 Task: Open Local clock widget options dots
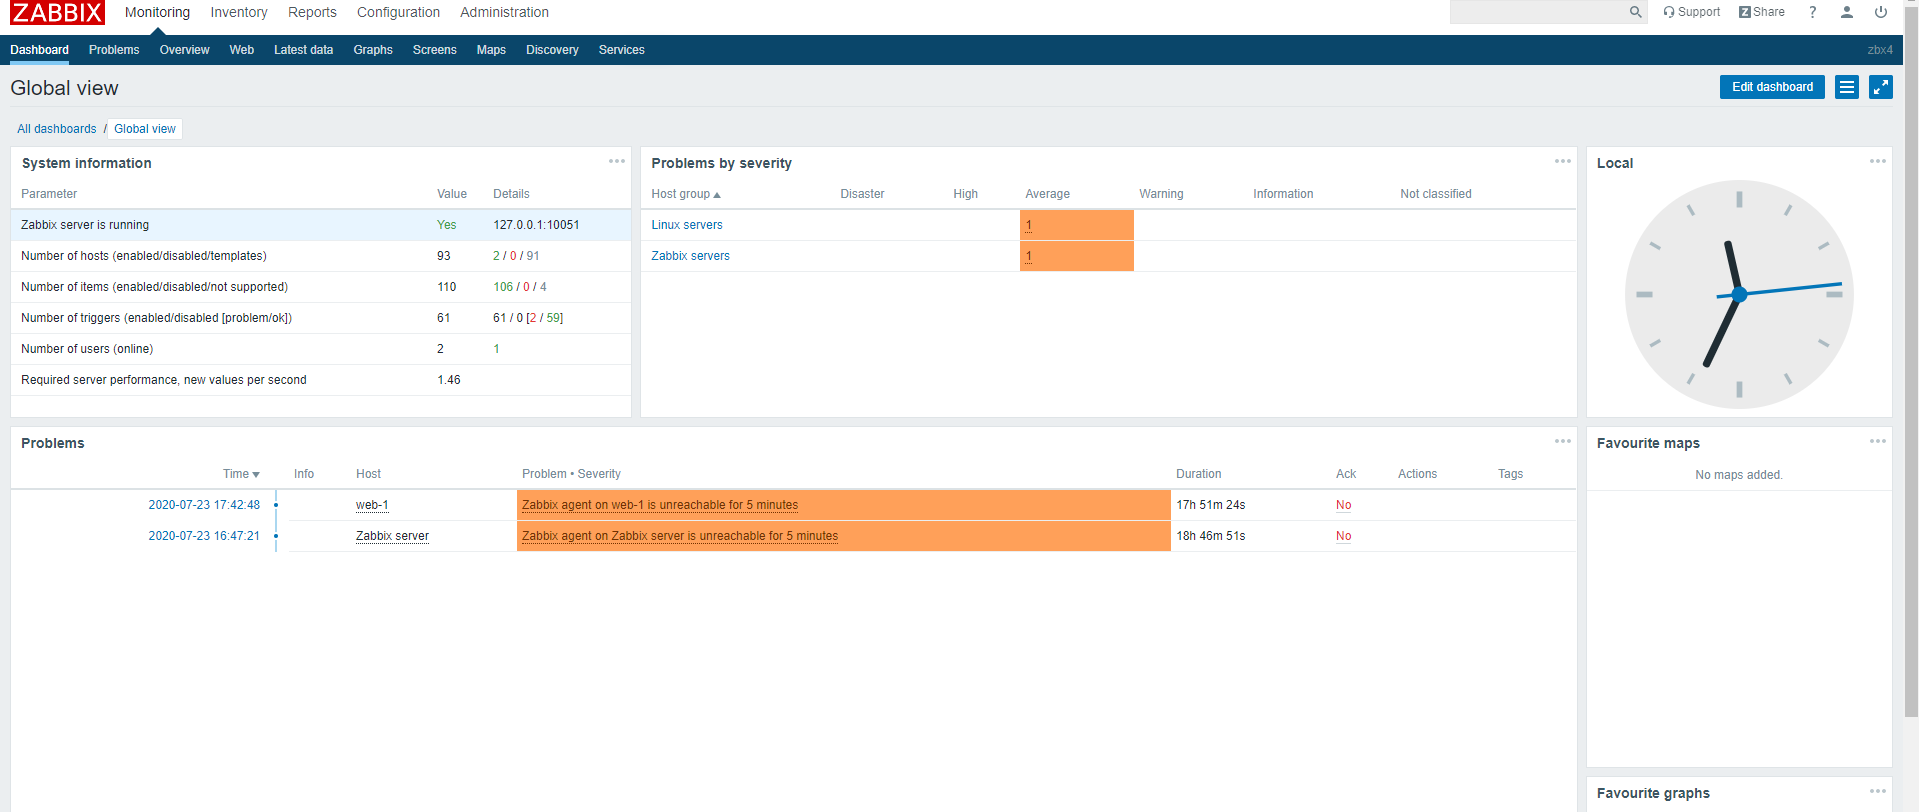coord(1878,161)
